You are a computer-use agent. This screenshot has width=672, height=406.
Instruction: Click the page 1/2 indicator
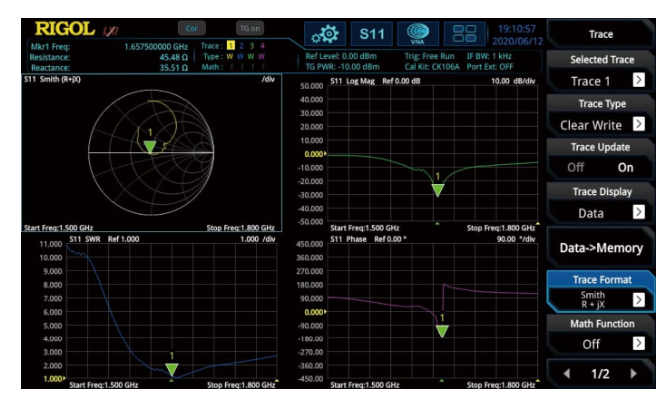pyautogui.click(x=600, y=374)
